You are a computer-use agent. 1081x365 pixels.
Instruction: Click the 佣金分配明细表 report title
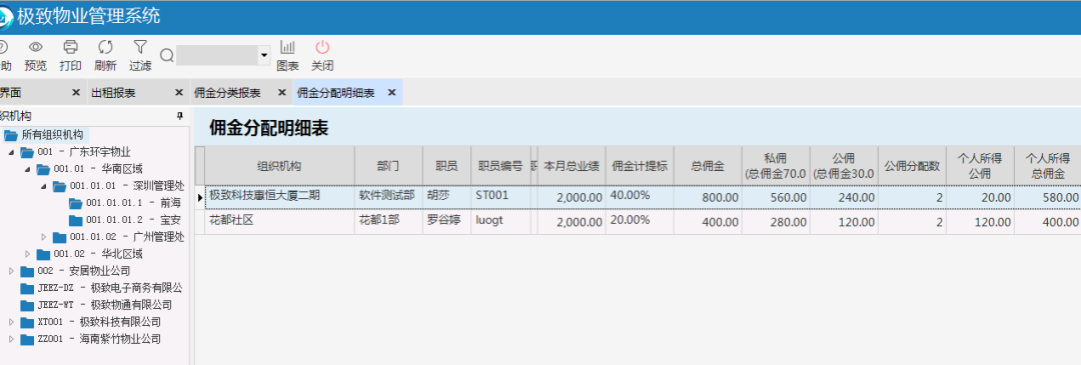(270, 127)
